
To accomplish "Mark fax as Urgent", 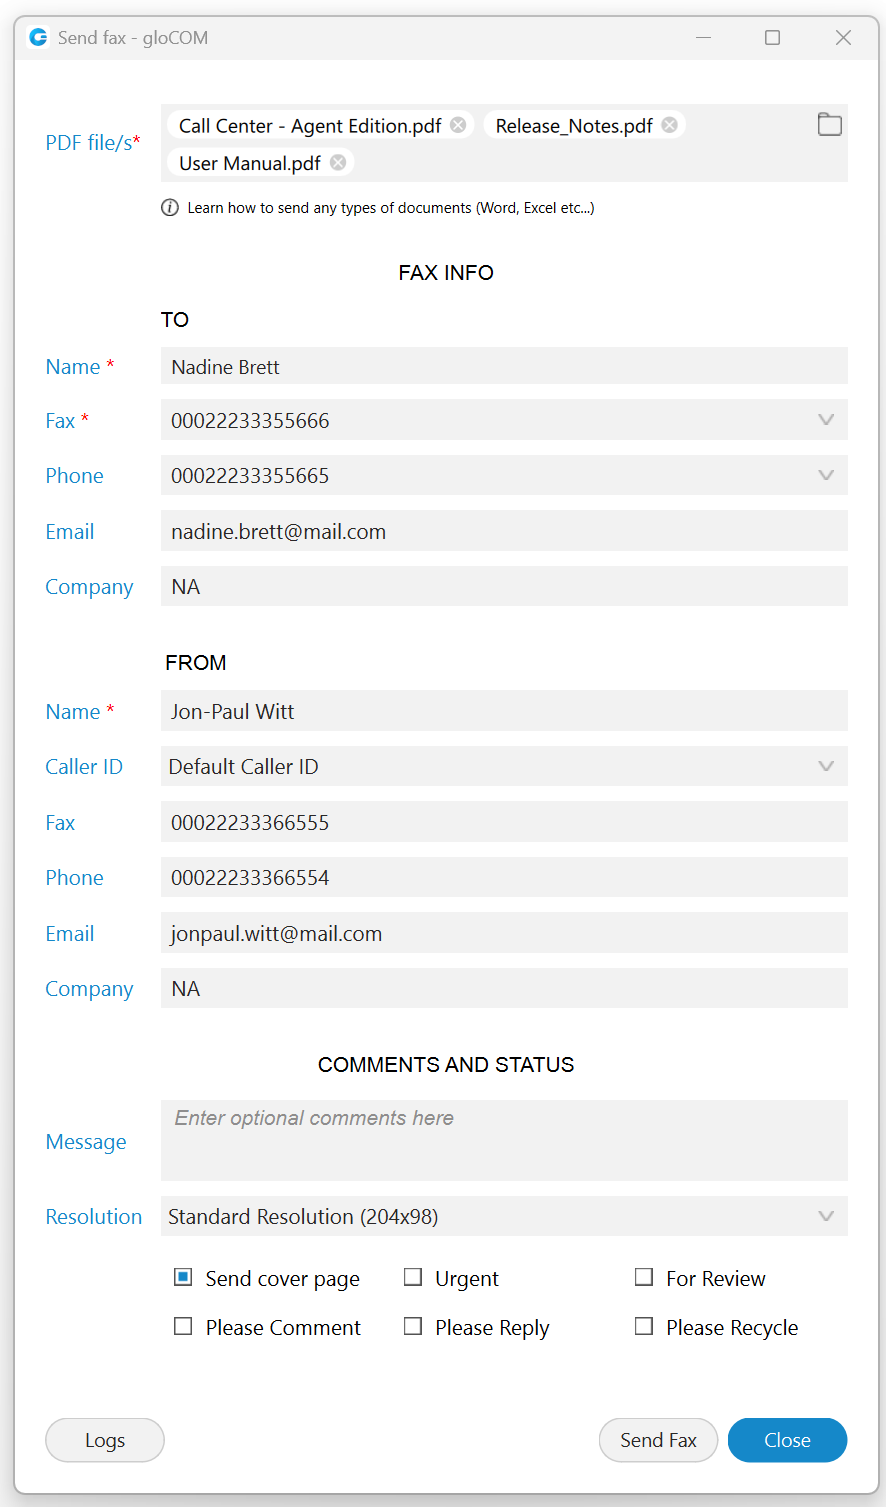I will [x=413, y=1277].
